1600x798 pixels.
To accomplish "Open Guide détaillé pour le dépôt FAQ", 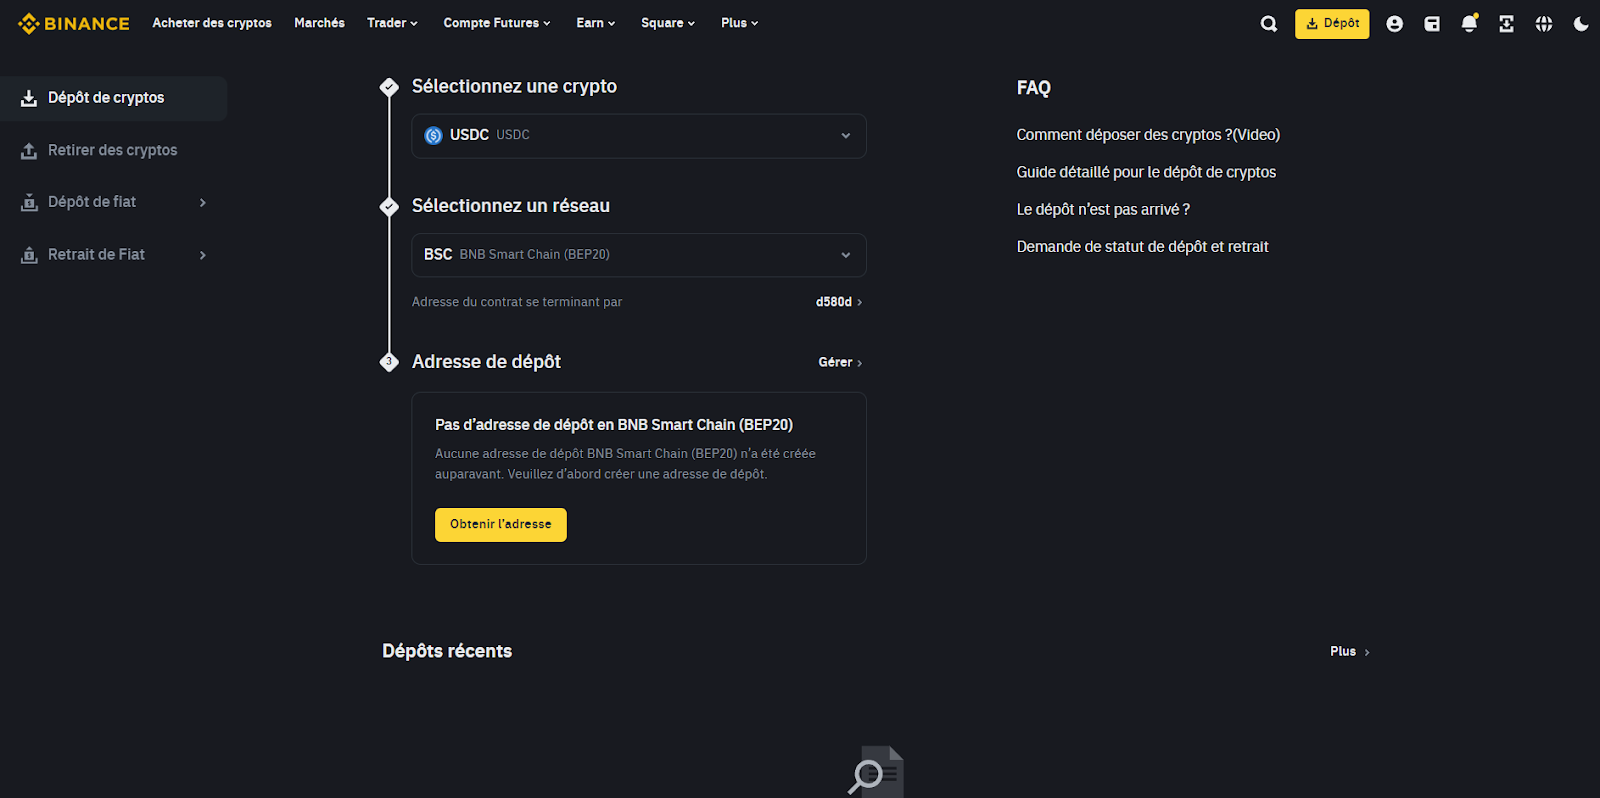I will [1146, 172].
